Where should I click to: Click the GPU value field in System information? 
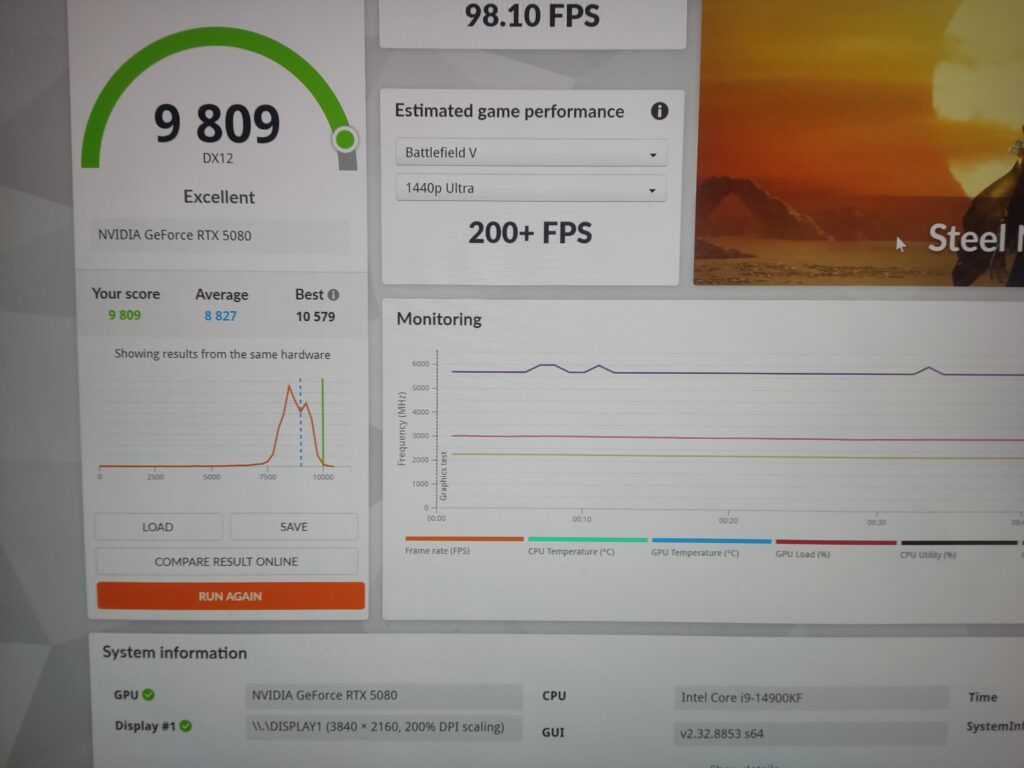[x=384, y=696]
